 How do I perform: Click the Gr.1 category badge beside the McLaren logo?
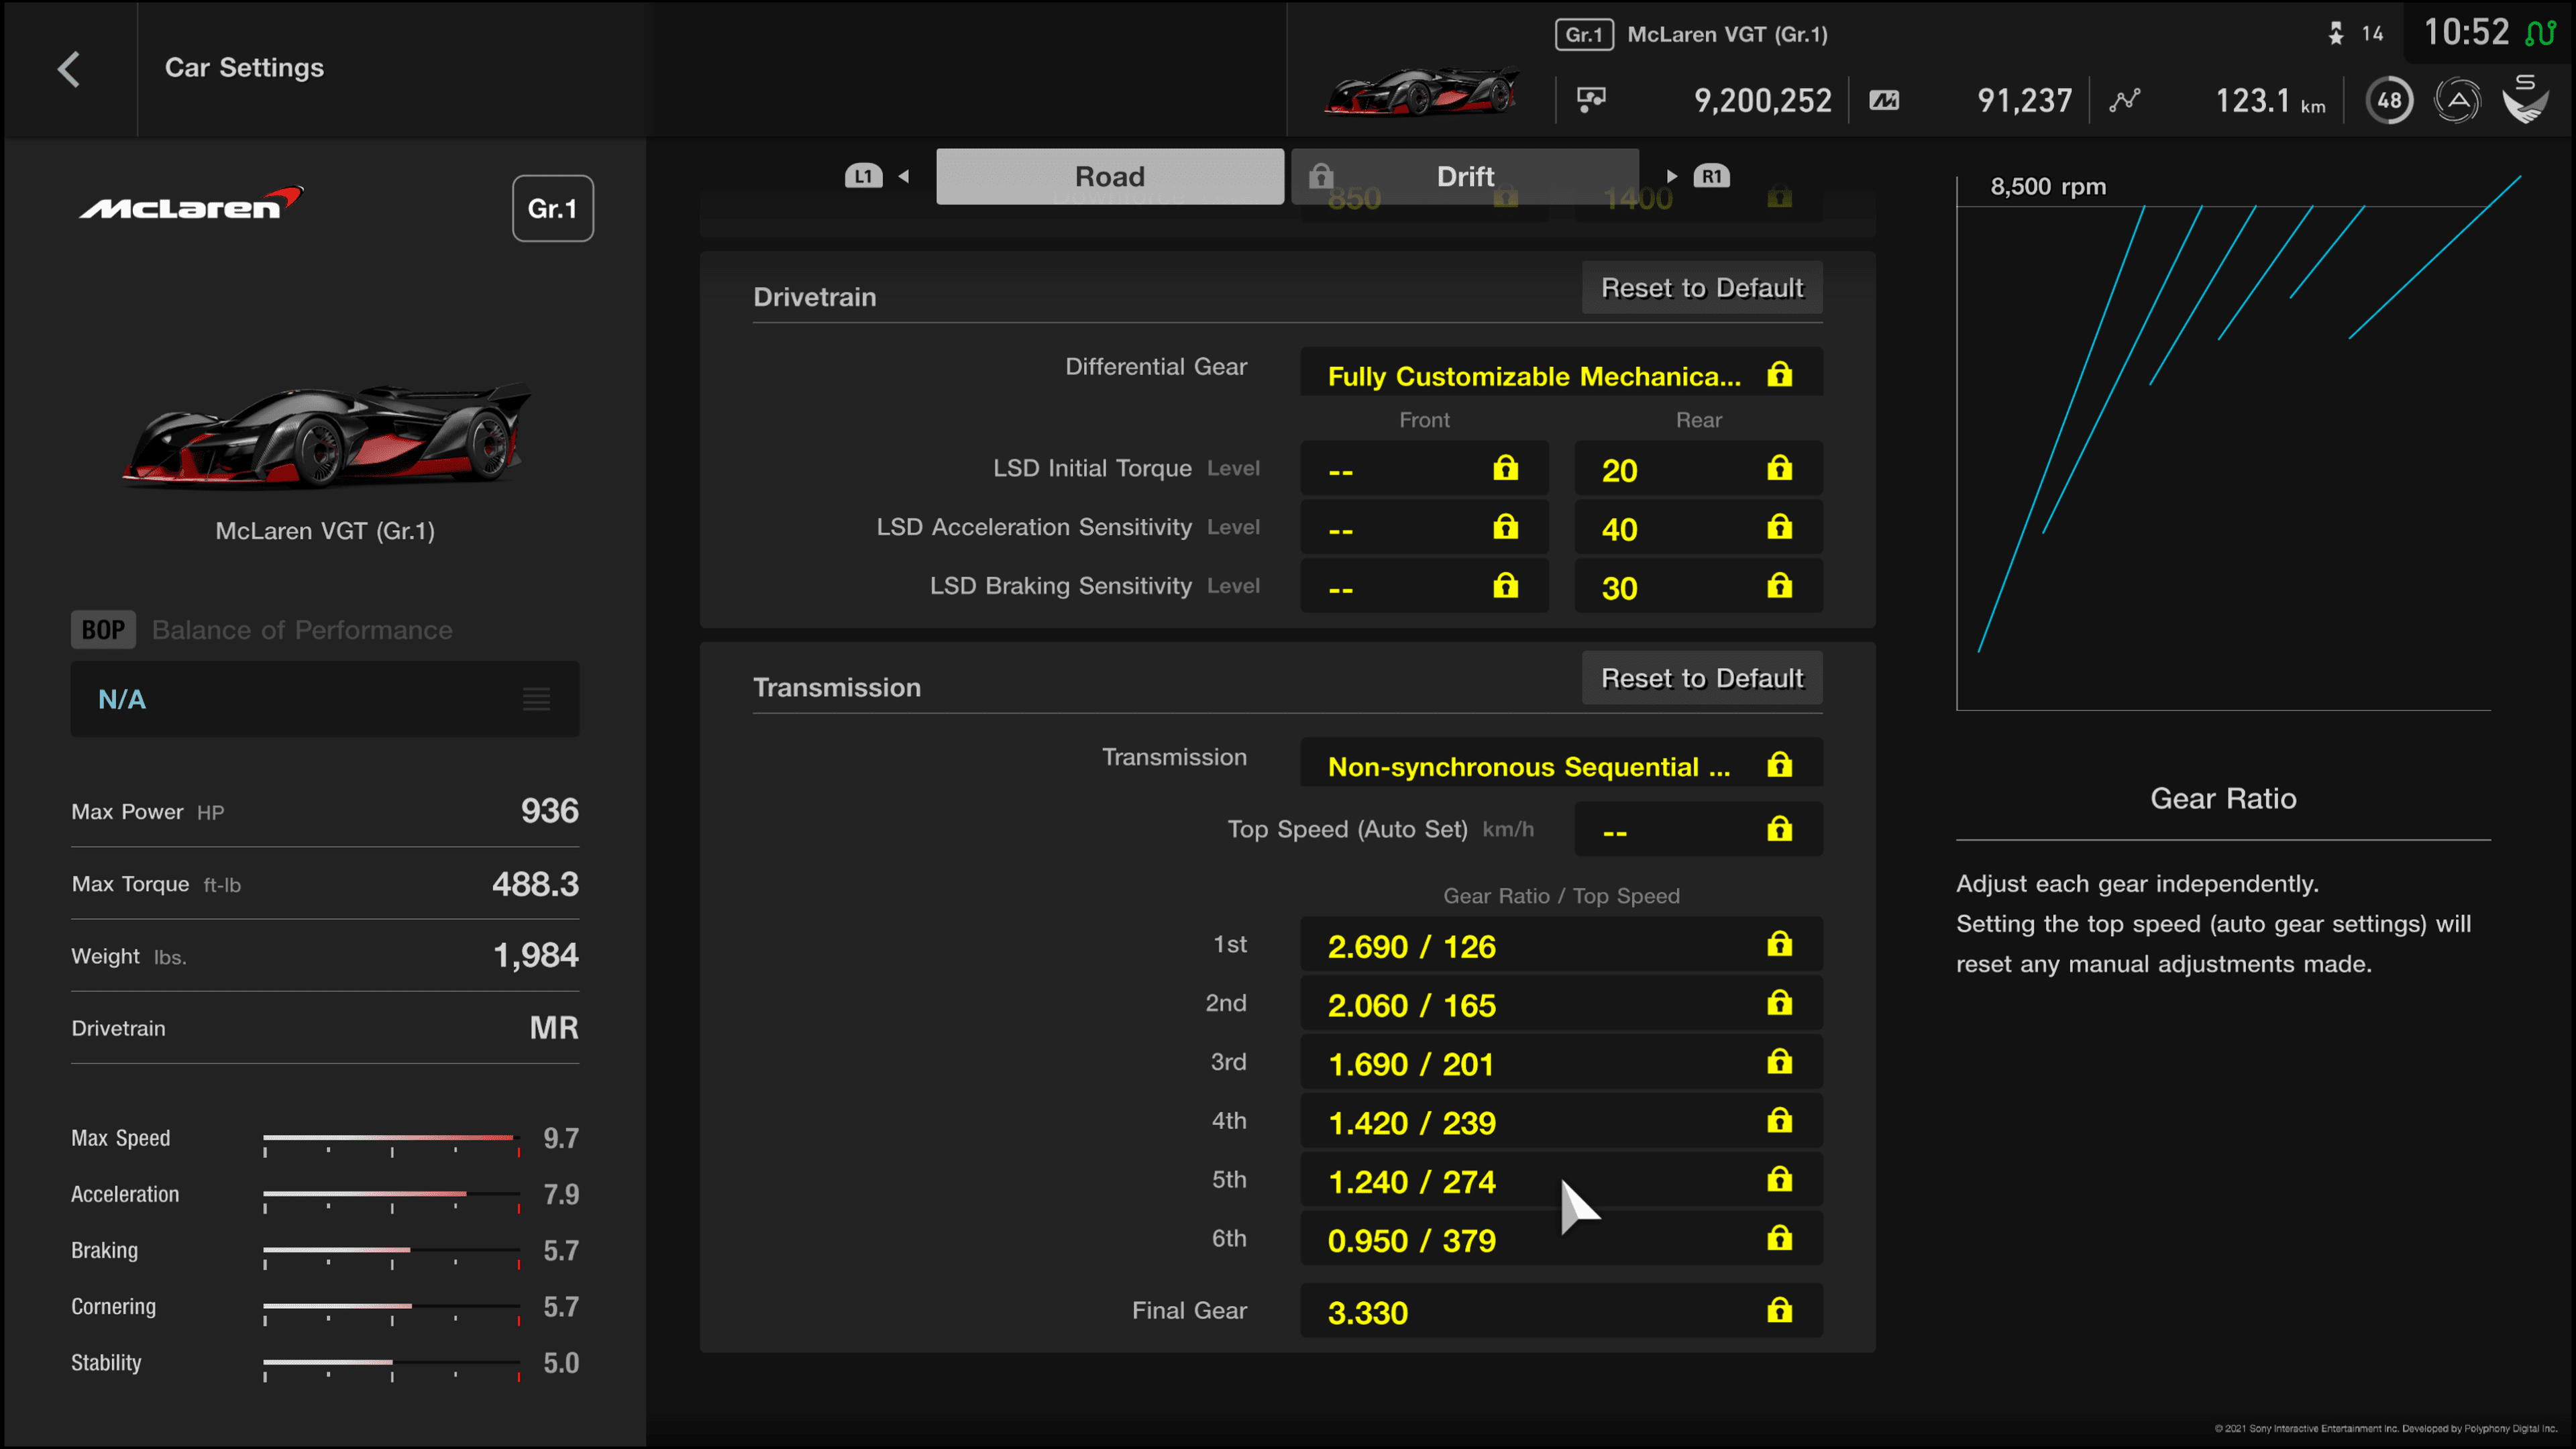click(552, 208)
